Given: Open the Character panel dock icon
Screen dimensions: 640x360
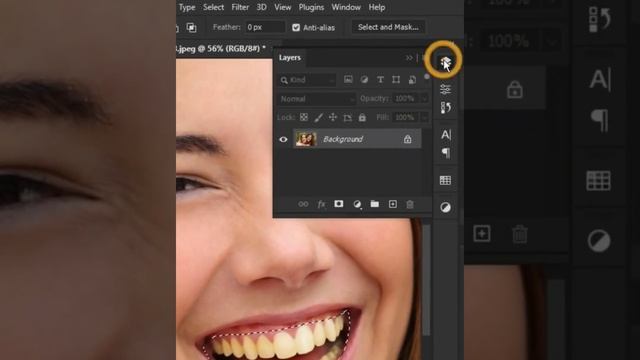Looking at the screenshot, I should pos(445,135).
